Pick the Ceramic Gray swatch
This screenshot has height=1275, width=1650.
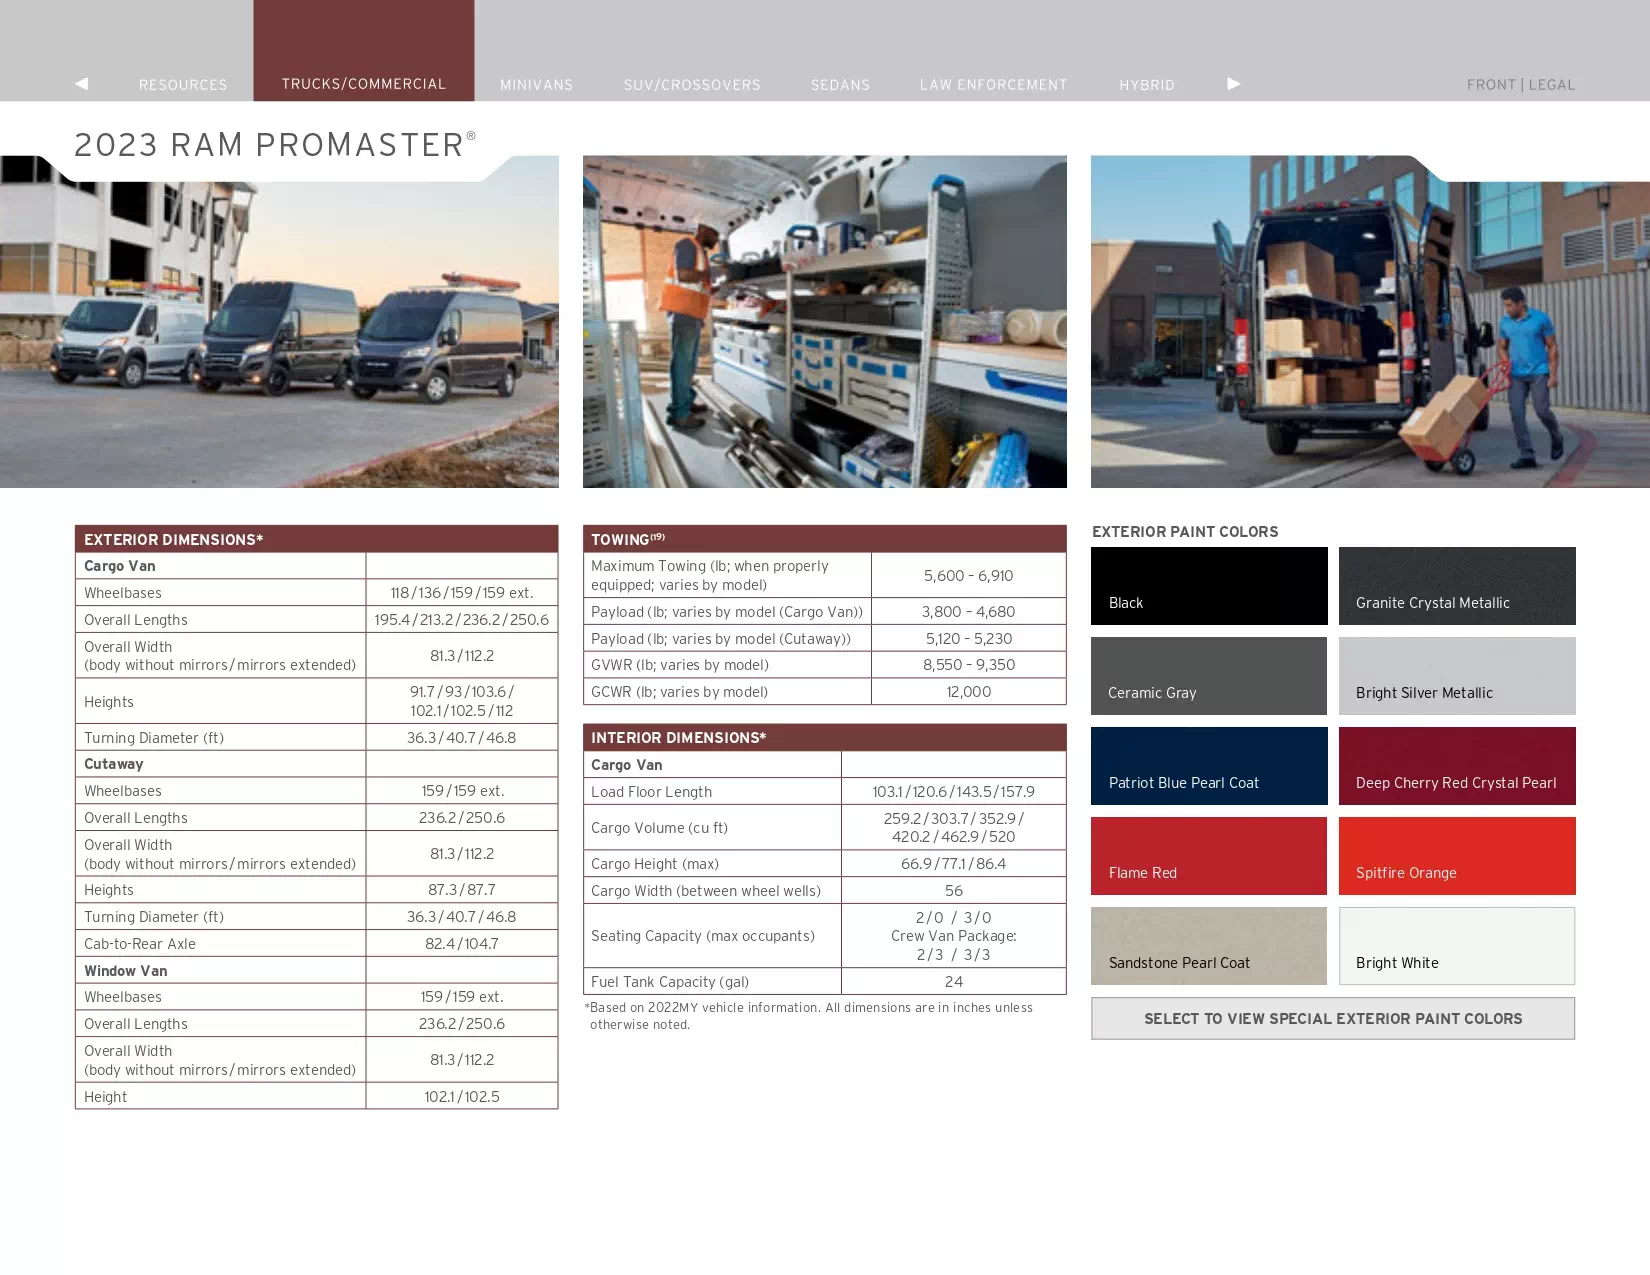pos(1209,676)
